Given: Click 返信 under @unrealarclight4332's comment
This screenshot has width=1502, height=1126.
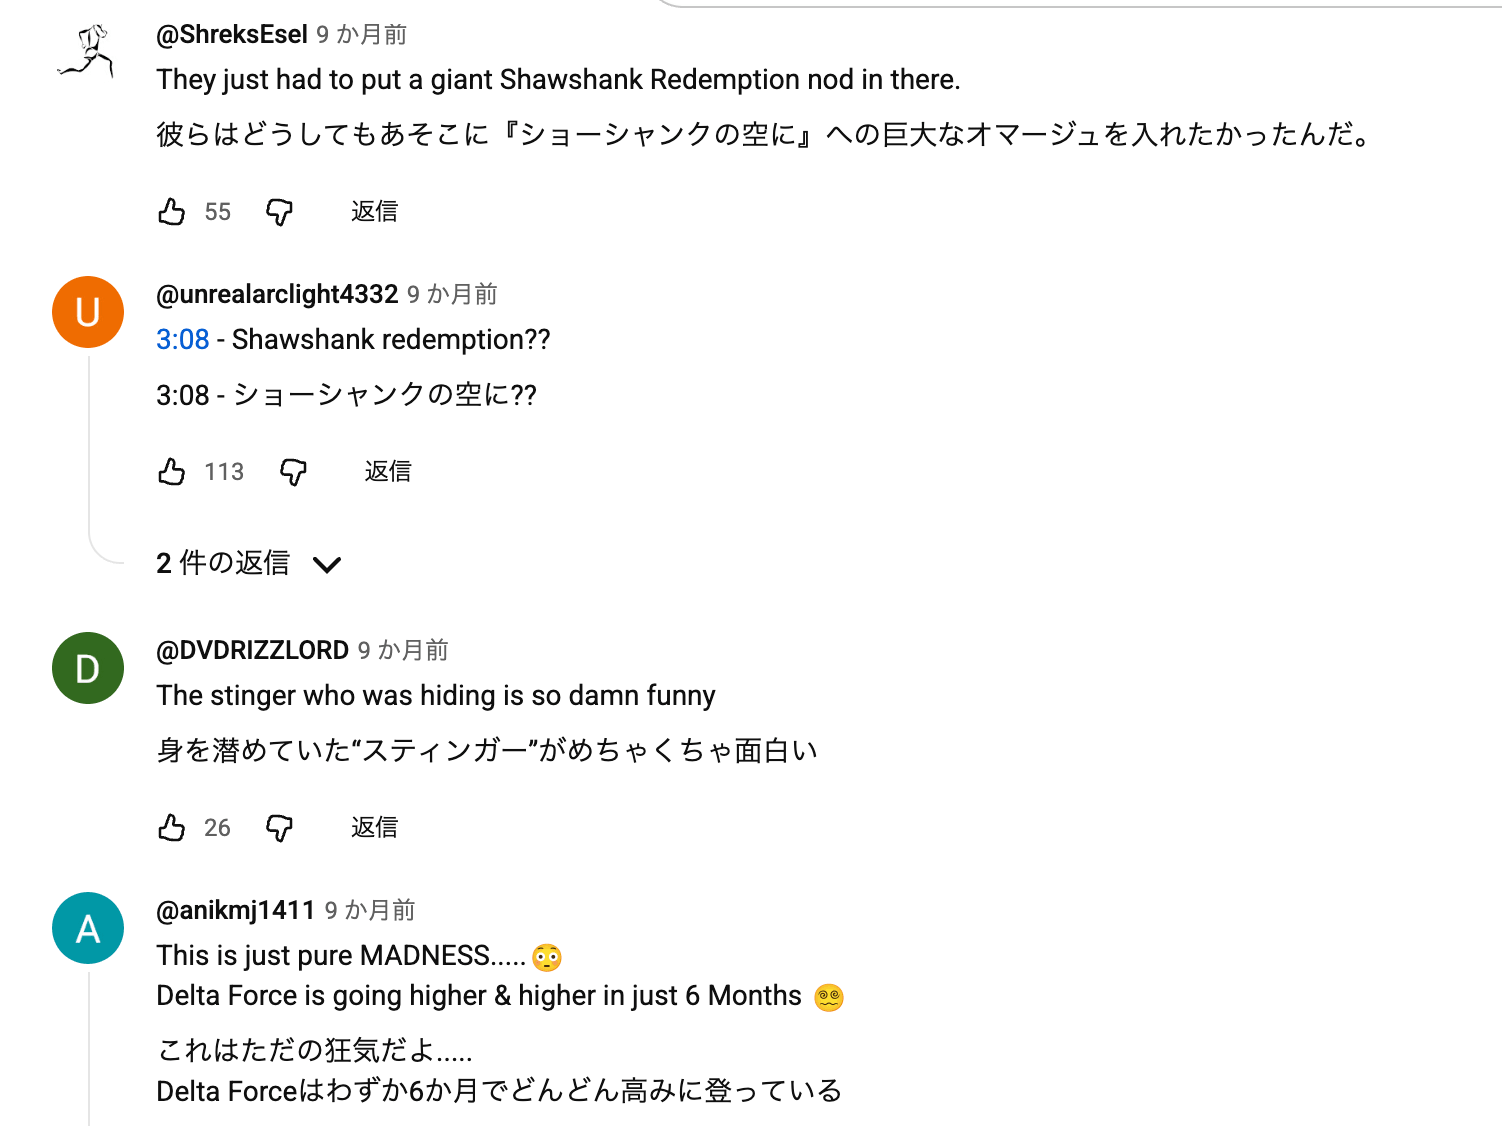Looking at the screenshot, I should pyautogui.click(x=387, y=471).
